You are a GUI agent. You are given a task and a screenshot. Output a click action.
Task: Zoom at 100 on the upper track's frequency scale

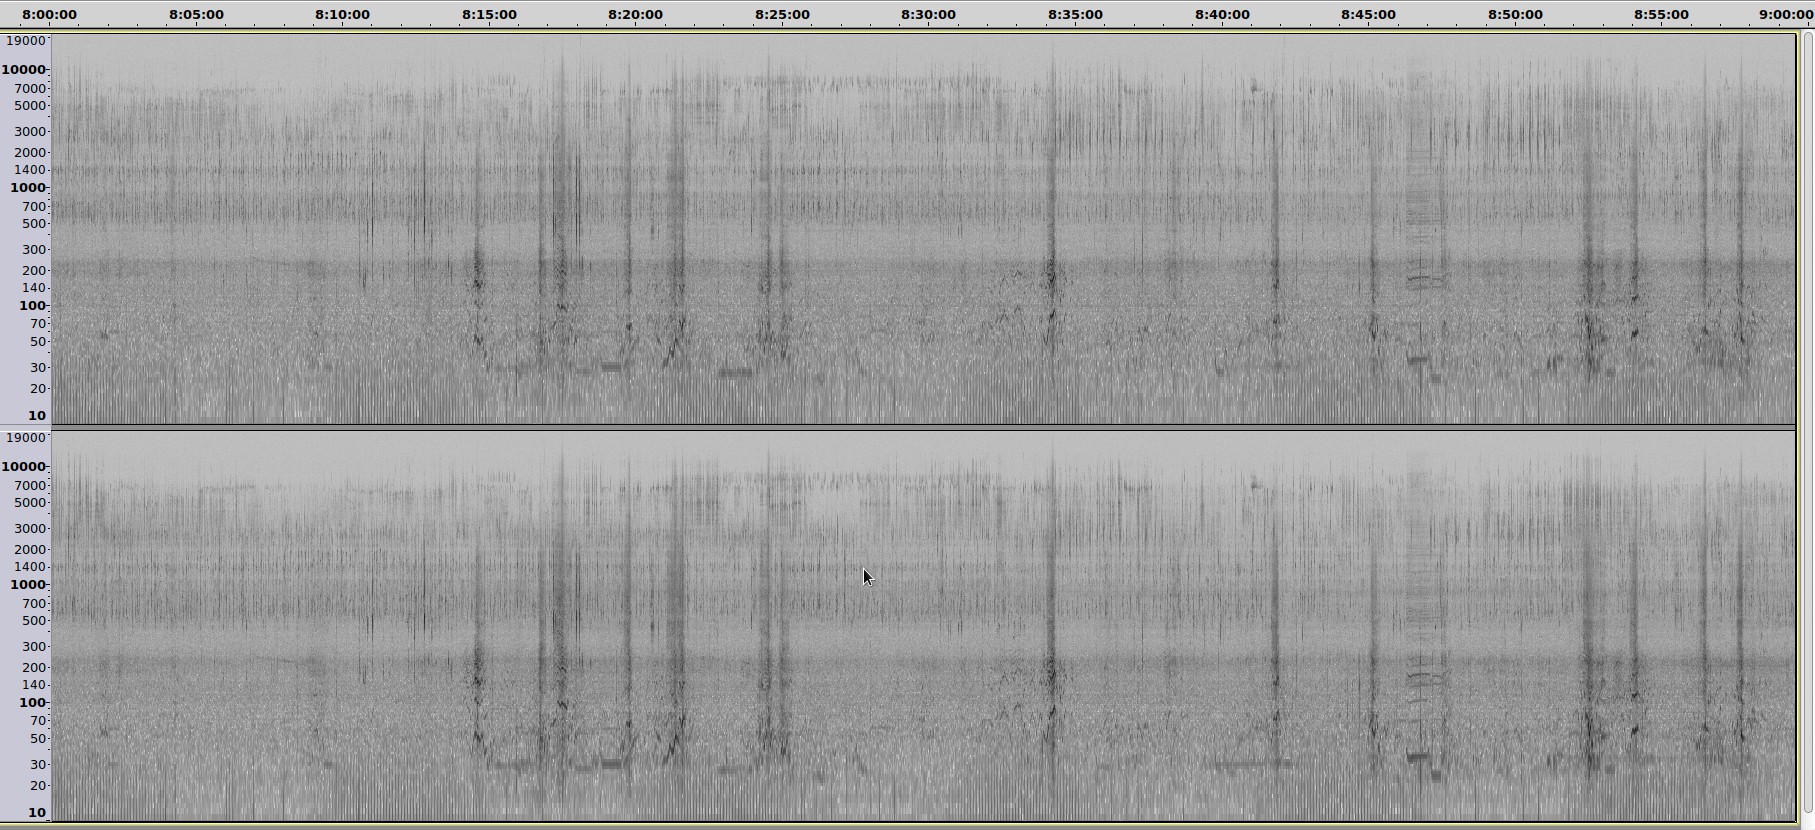point(32,306)
